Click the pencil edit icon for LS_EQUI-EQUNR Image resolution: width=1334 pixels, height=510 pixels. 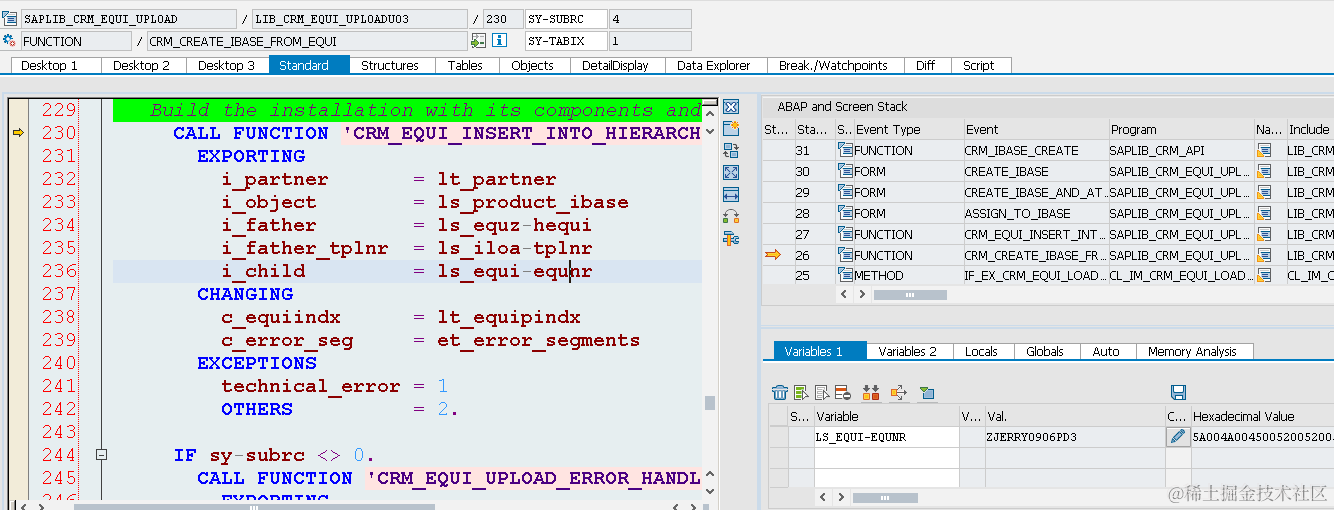click(x=1178, y=437)
